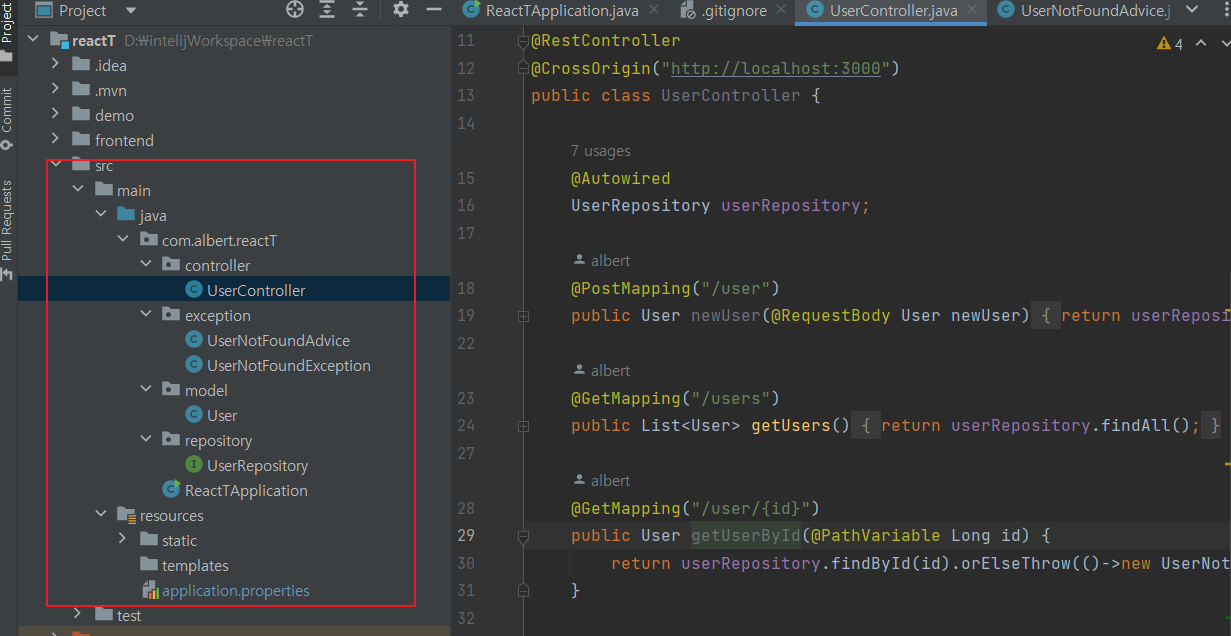Open the Commit tool window
This screenshot has height=636, width=1231.
[x=7, y=118]
